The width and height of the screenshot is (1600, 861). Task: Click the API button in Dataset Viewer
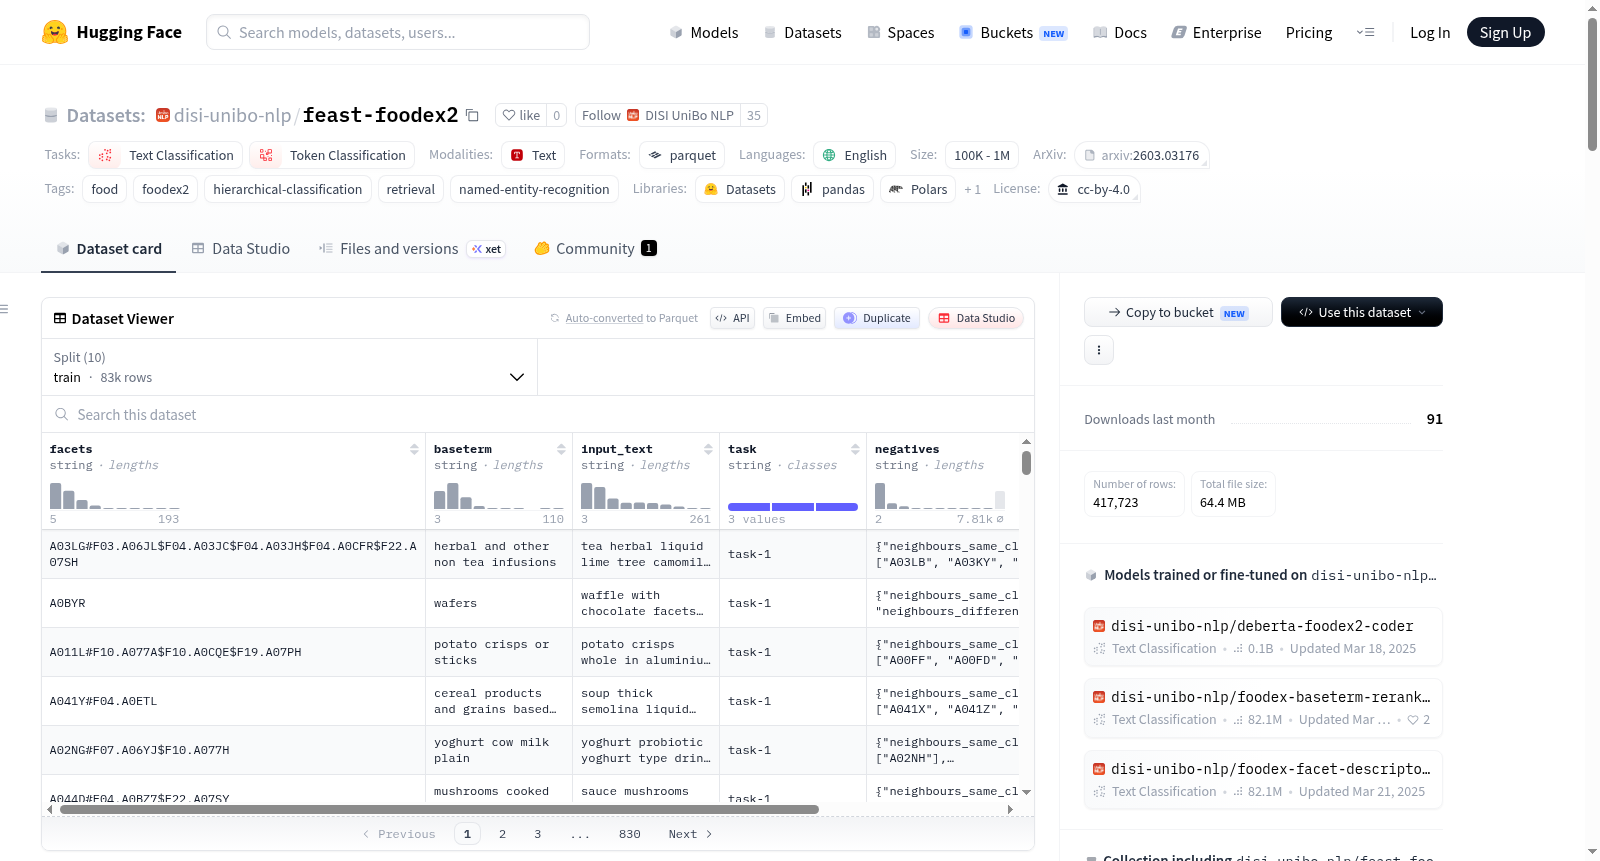point(732,318)
